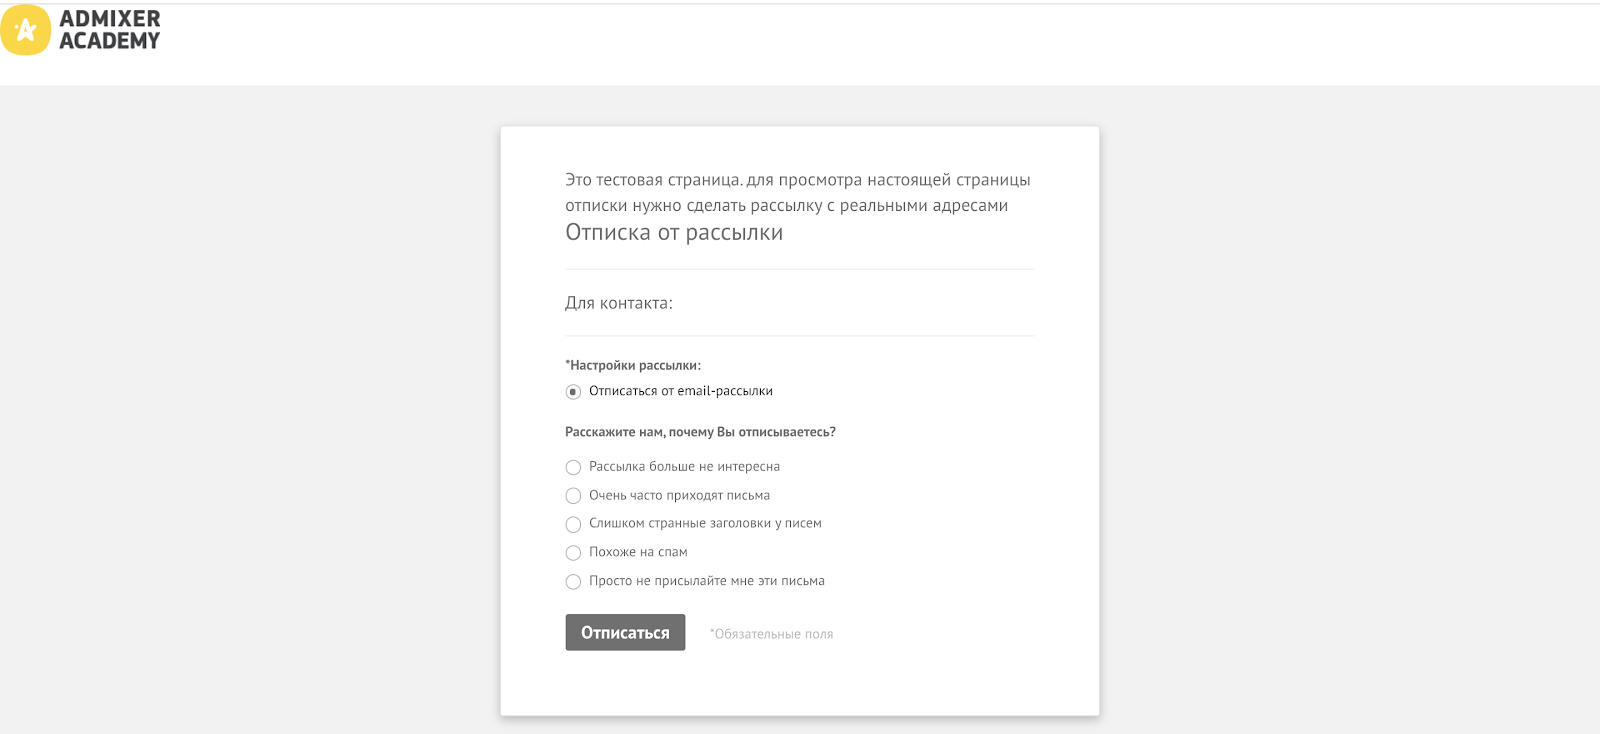
Task: Tick the 'Очень часто приходят письма' radio circle
Action: pyautogui.click(x=573, y=496)
